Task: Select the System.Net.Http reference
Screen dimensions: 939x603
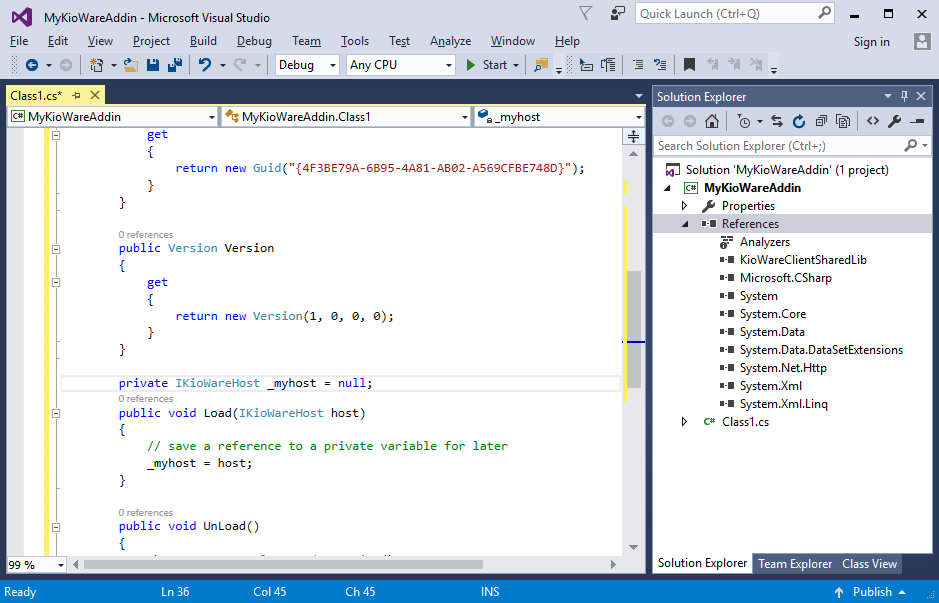Action: [x=783, y=368]
